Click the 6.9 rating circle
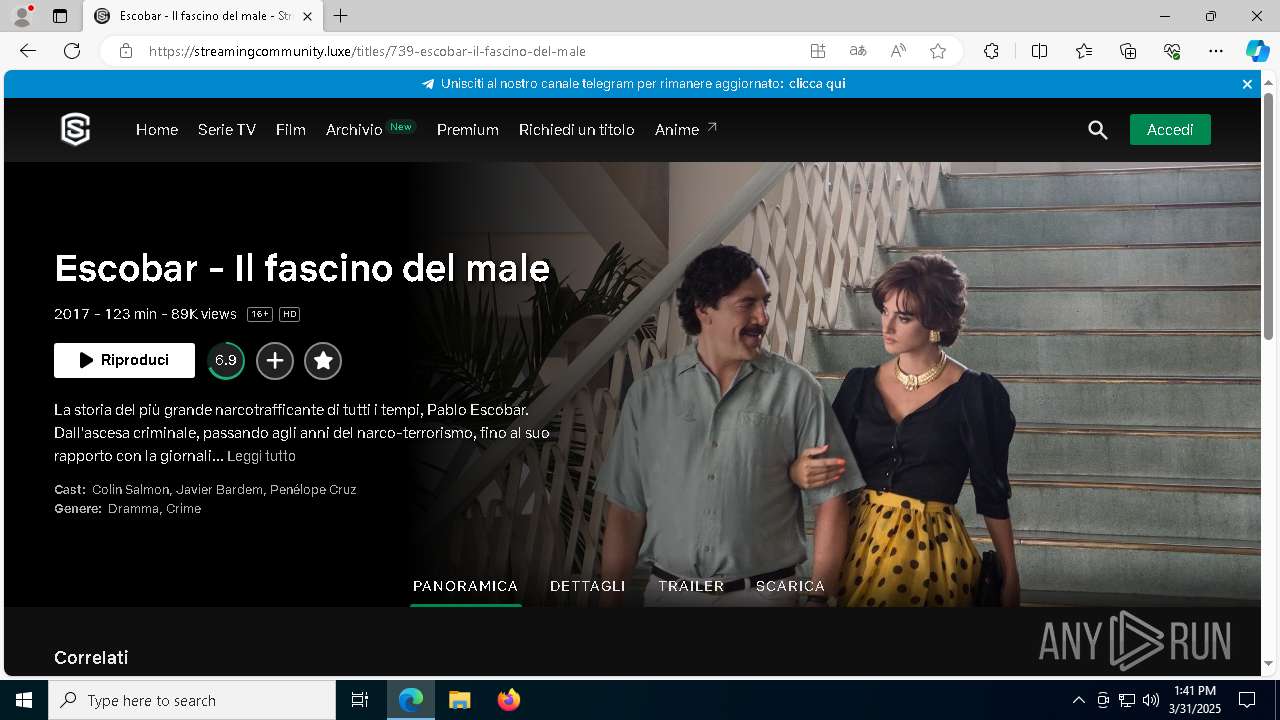The image size is (1280, 720). pos(226,361)
